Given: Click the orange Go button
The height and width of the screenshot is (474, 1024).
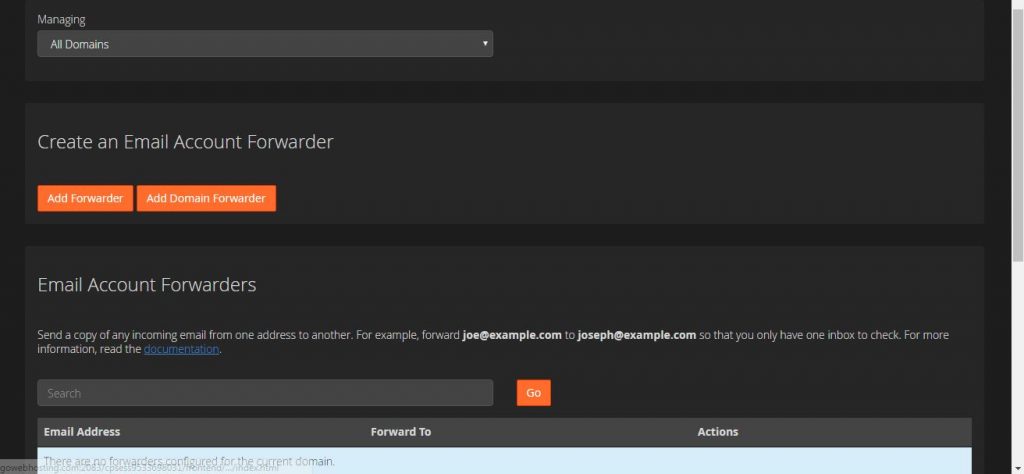Looking at the screenshot, I should point(534,393).
